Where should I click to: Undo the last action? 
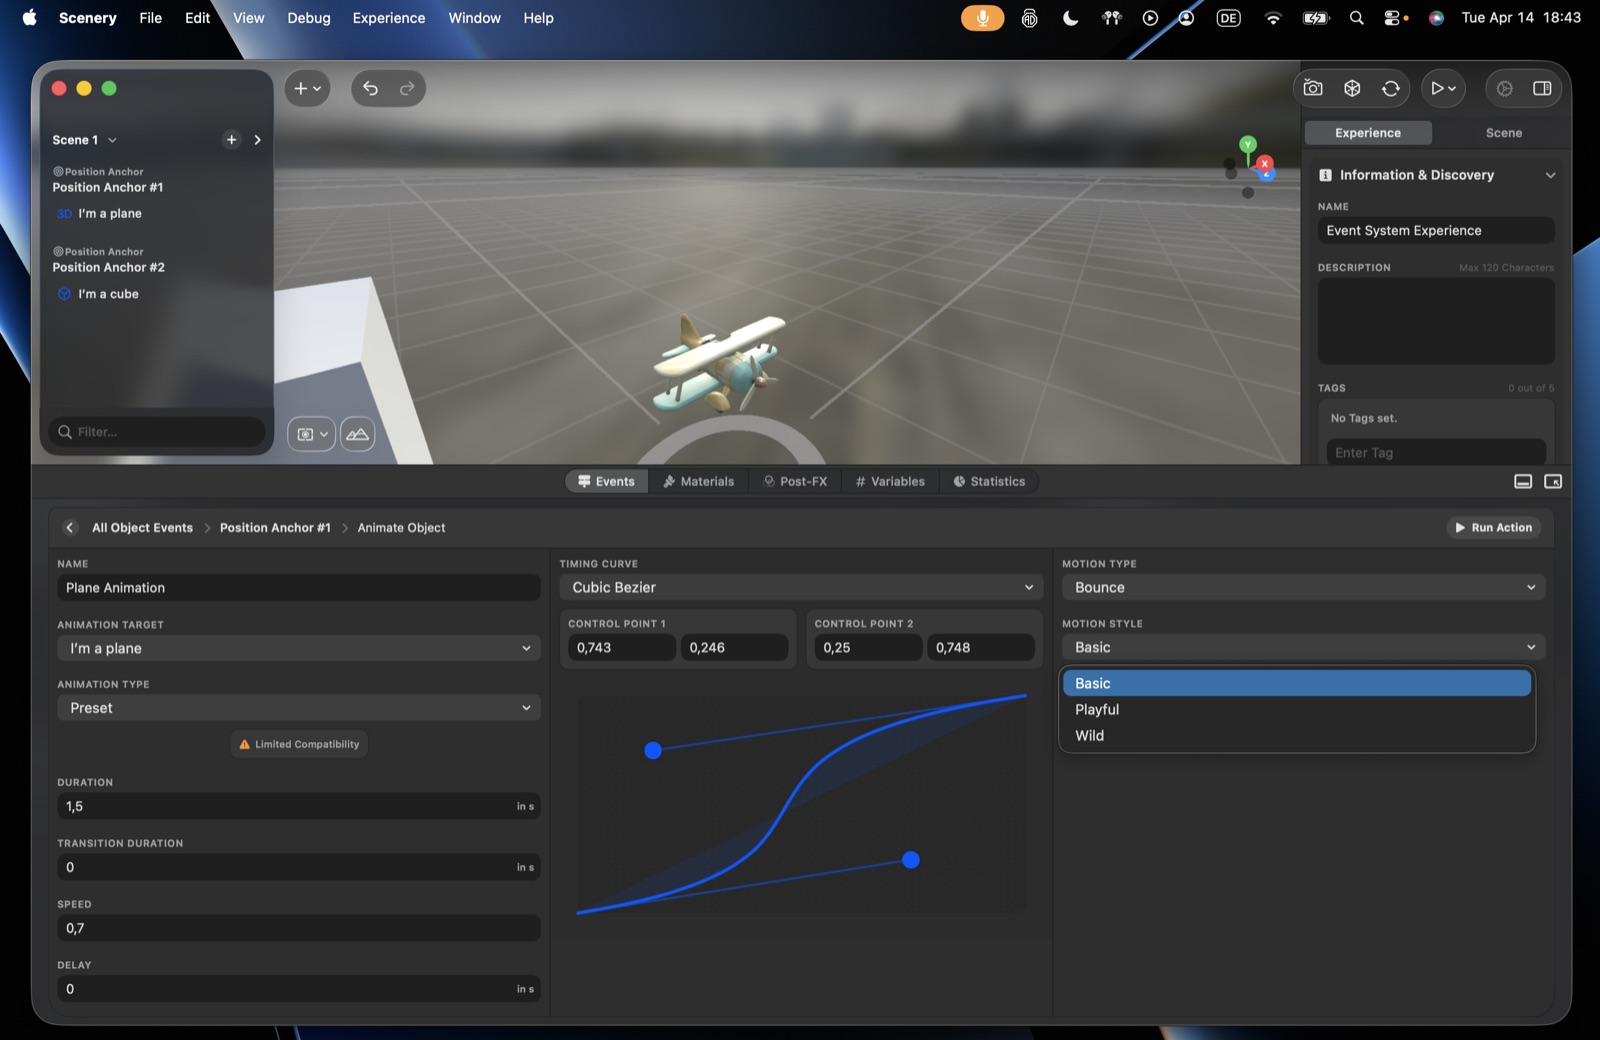(370, 88)
